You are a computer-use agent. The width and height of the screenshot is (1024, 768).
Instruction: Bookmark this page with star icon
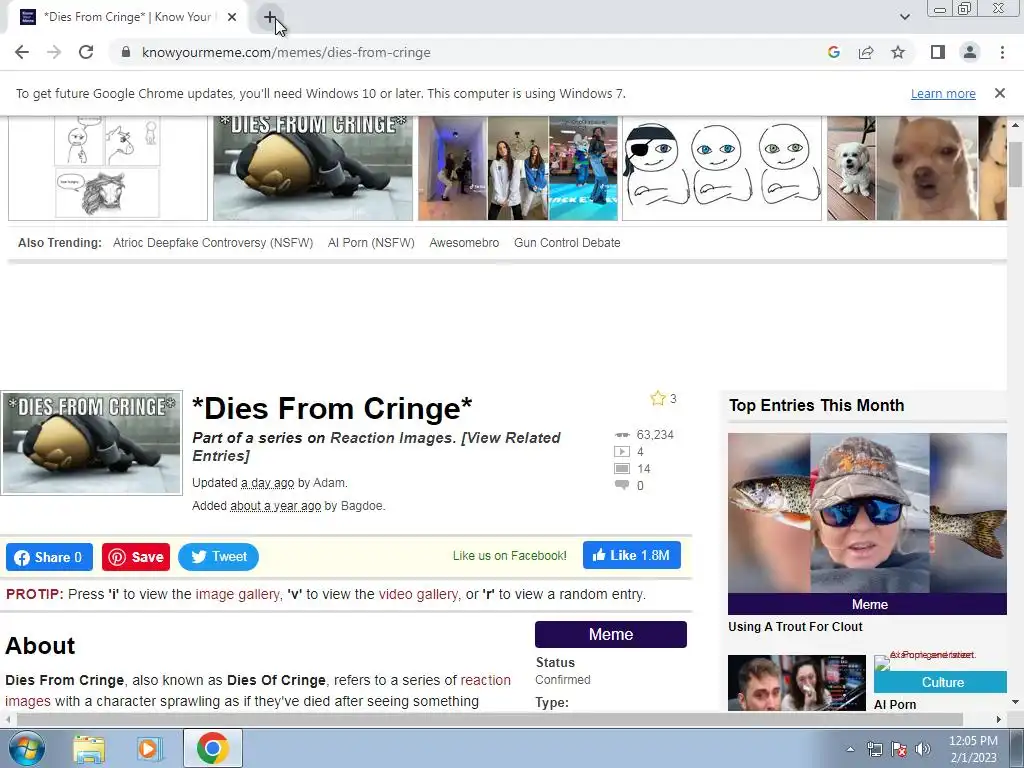pos(898,52)
